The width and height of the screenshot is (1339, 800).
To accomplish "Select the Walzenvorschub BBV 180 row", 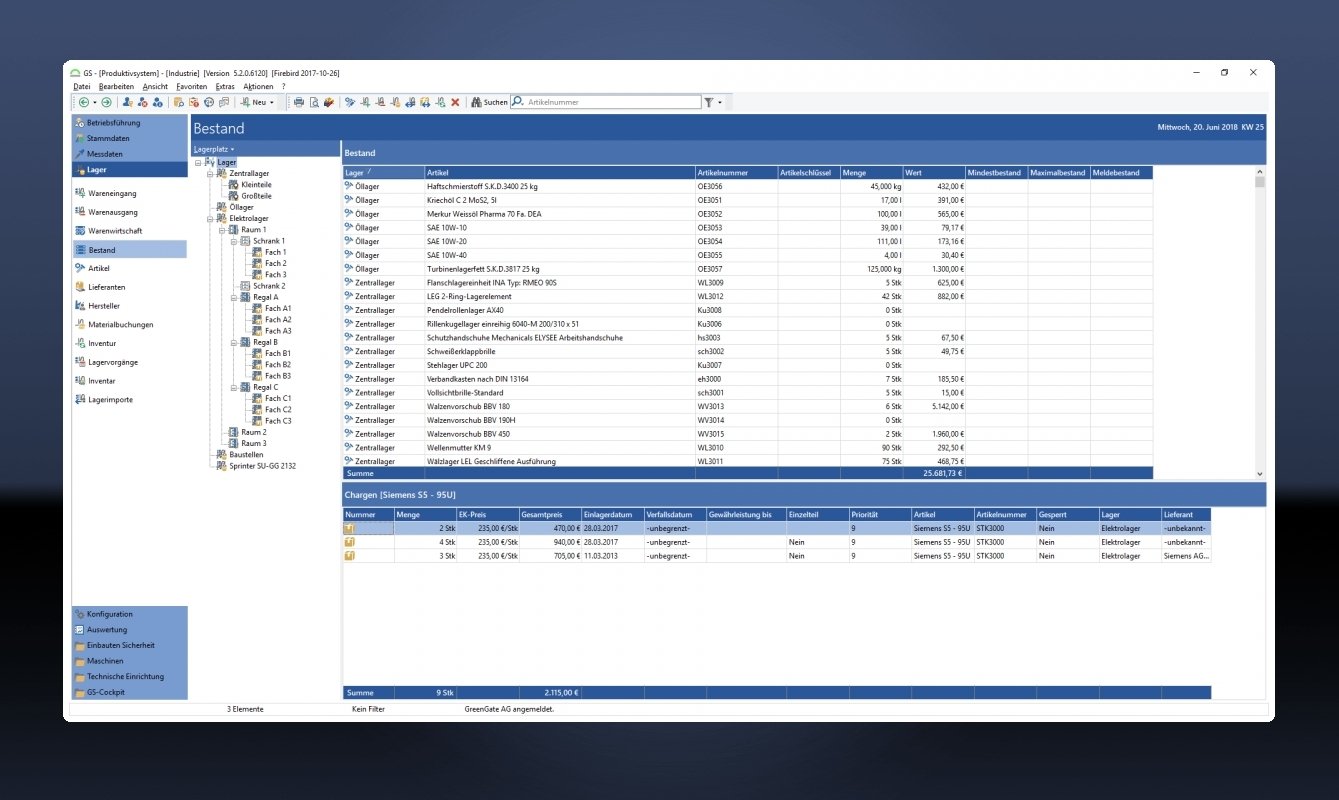I will click(747, 407).
